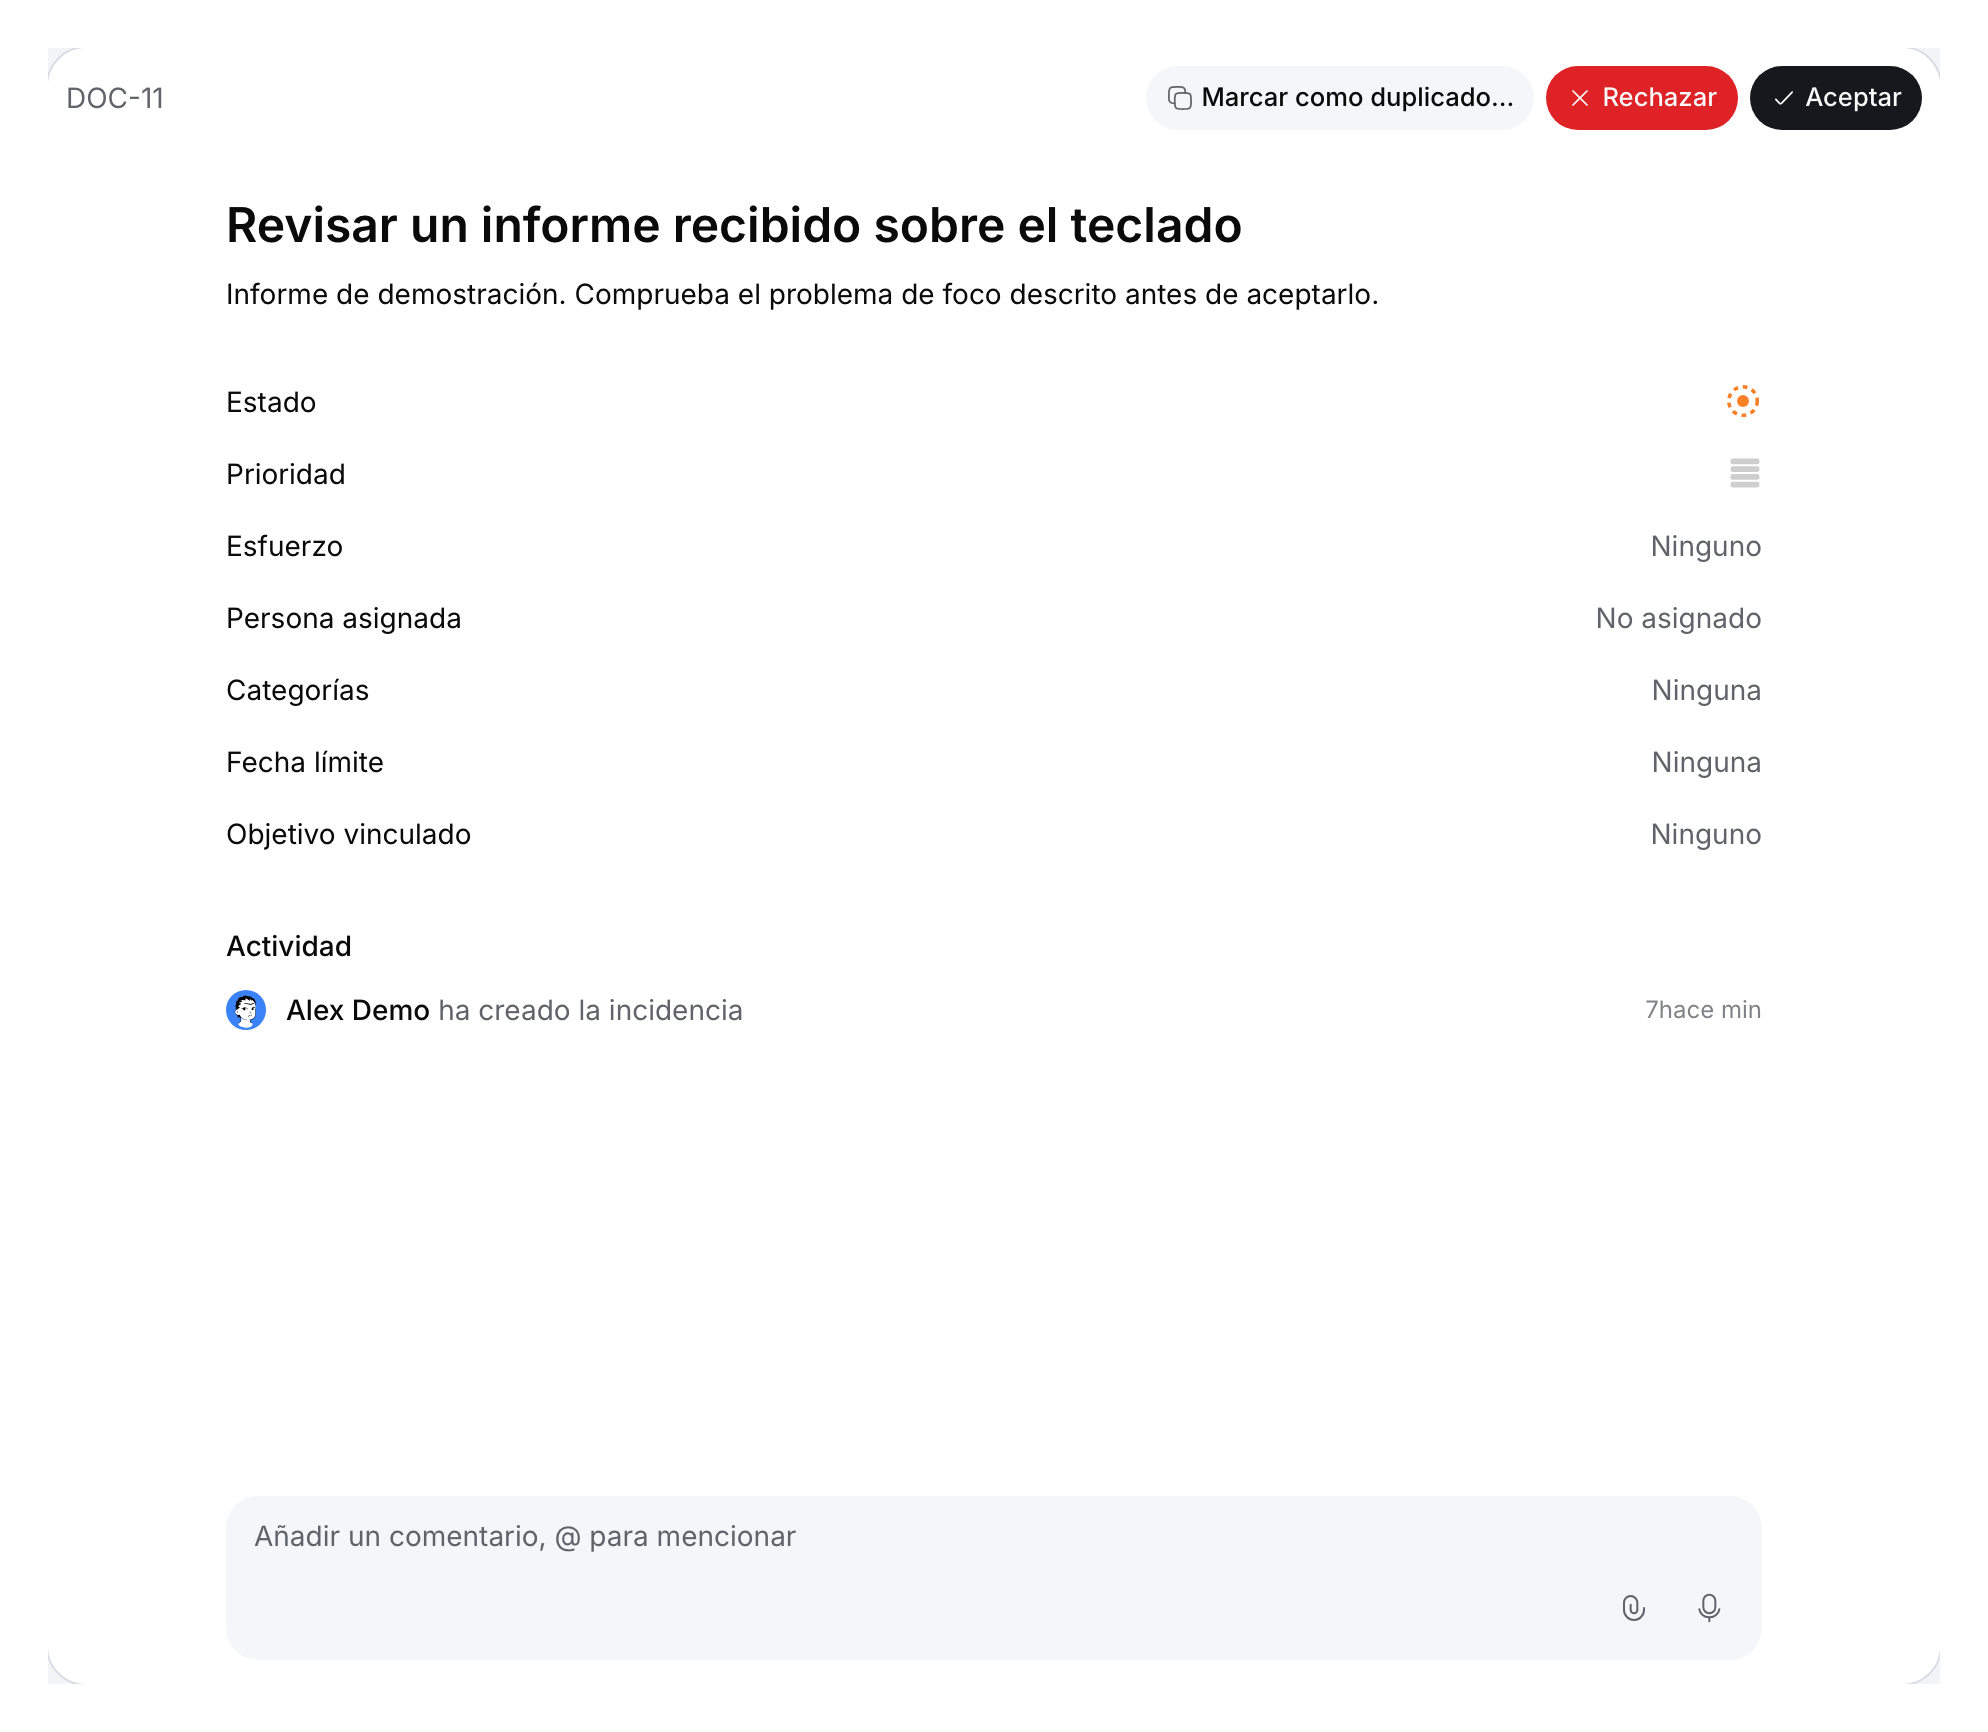Click the Persona asignada label

coord(344,618)
